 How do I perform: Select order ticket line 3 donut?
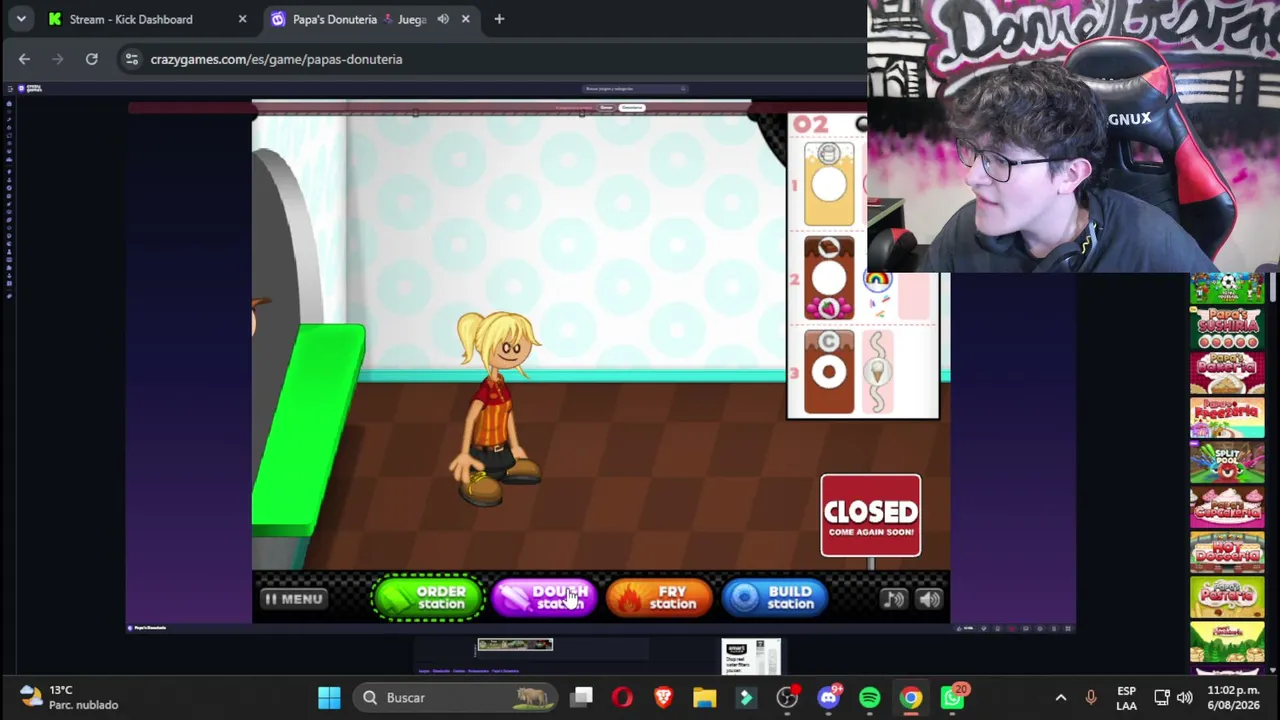(829, 372)
